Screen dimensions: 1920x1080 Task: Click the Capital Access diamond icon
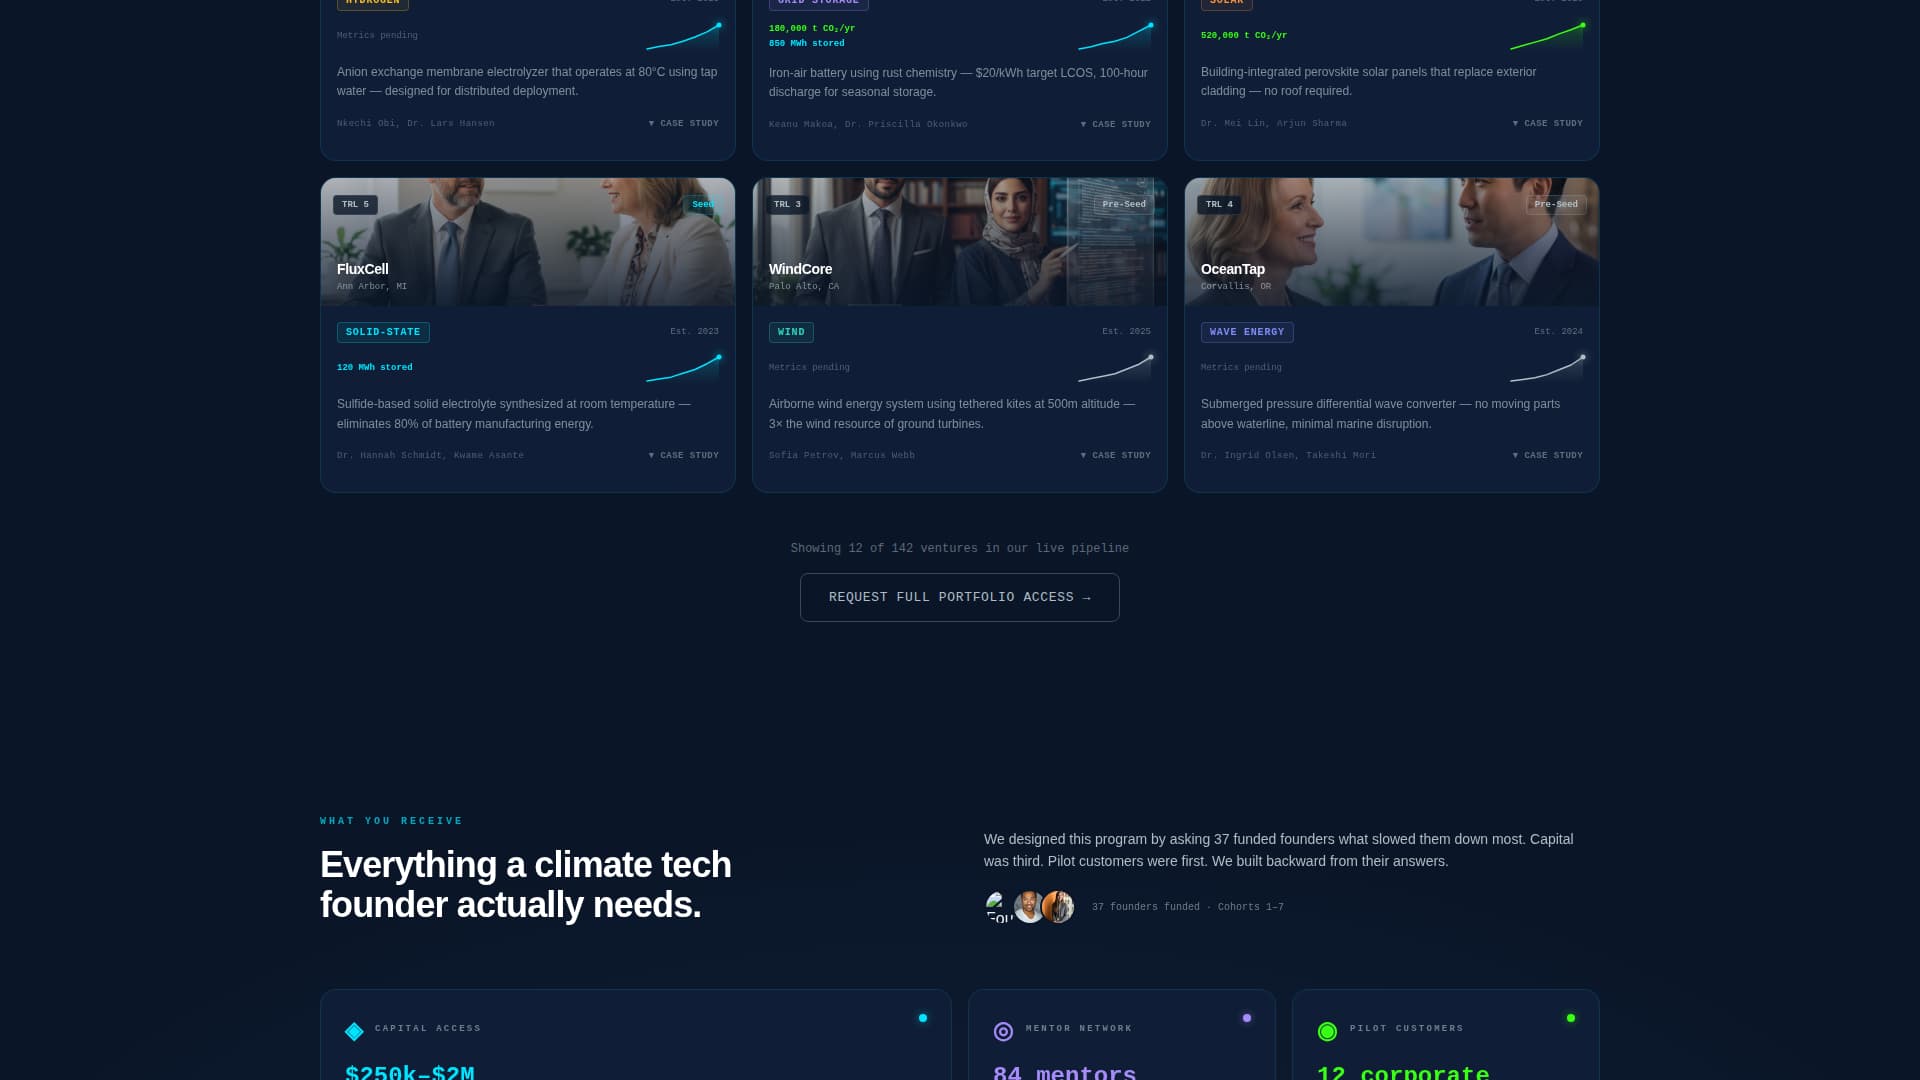[x=354, y=1031]
